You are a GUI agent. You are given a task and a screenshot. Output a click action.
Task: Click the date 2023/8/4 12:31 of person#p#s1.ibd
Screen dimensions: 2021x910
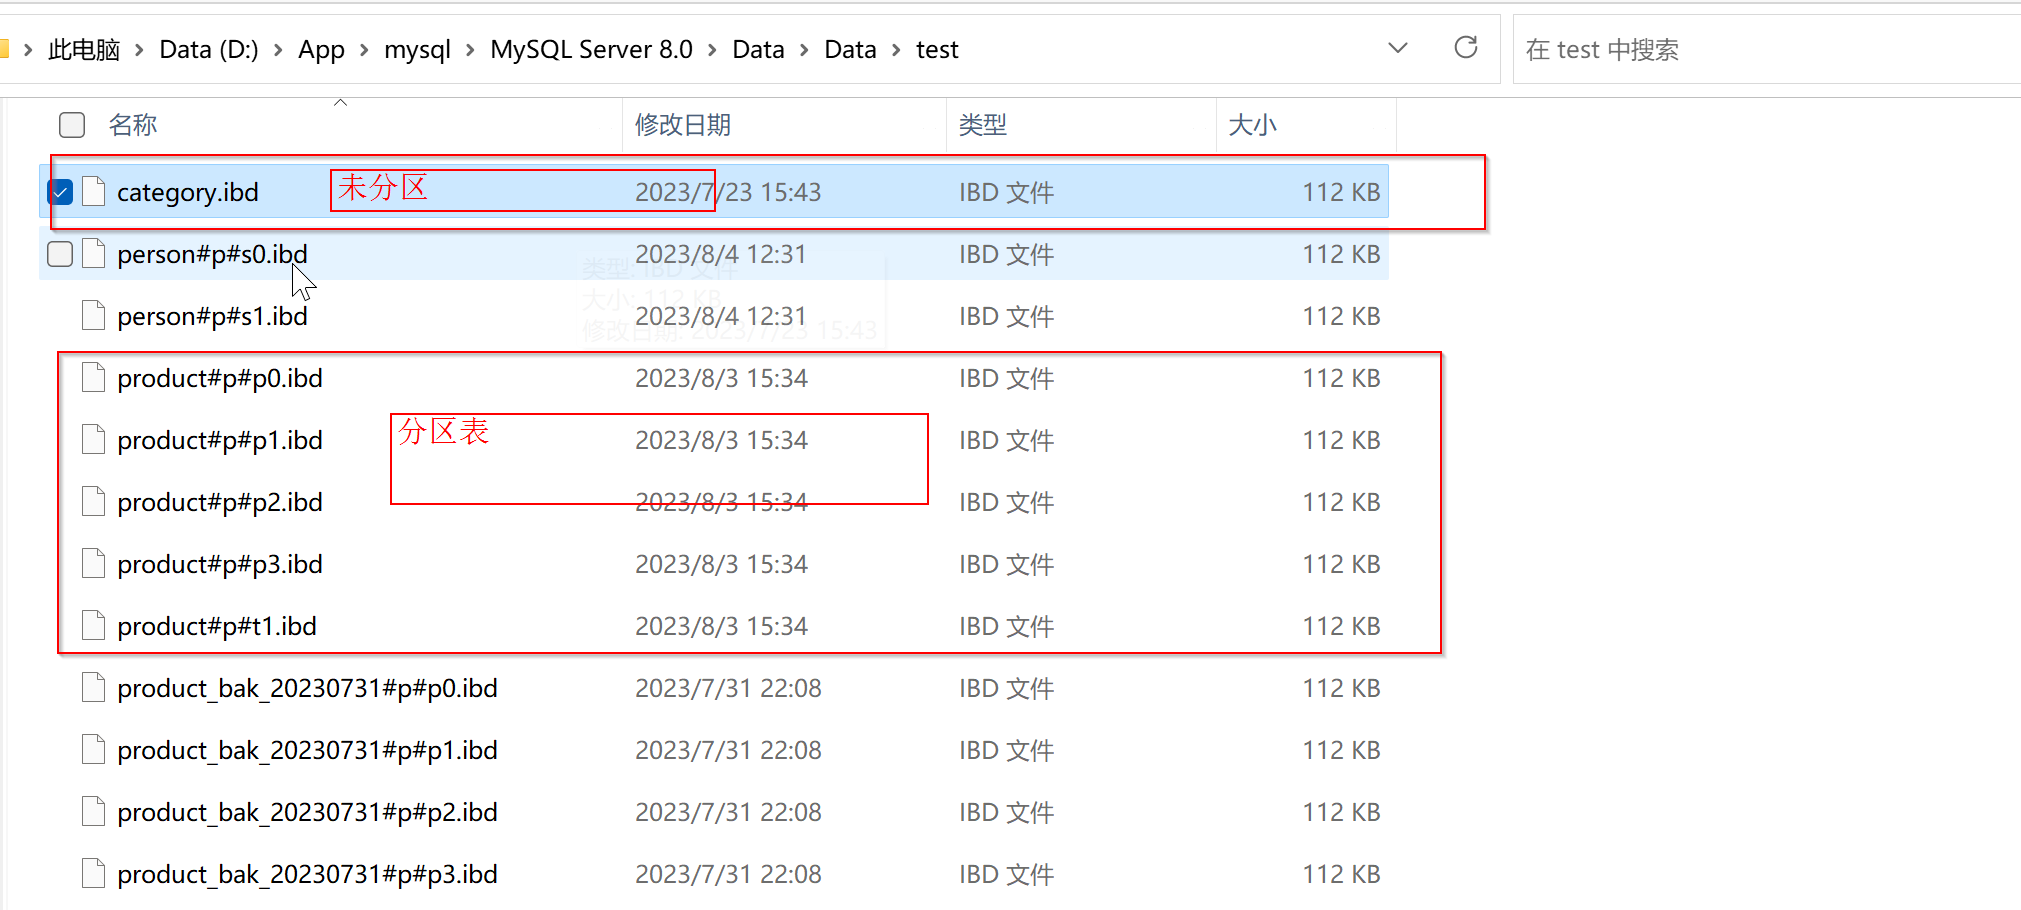point(721,316)
